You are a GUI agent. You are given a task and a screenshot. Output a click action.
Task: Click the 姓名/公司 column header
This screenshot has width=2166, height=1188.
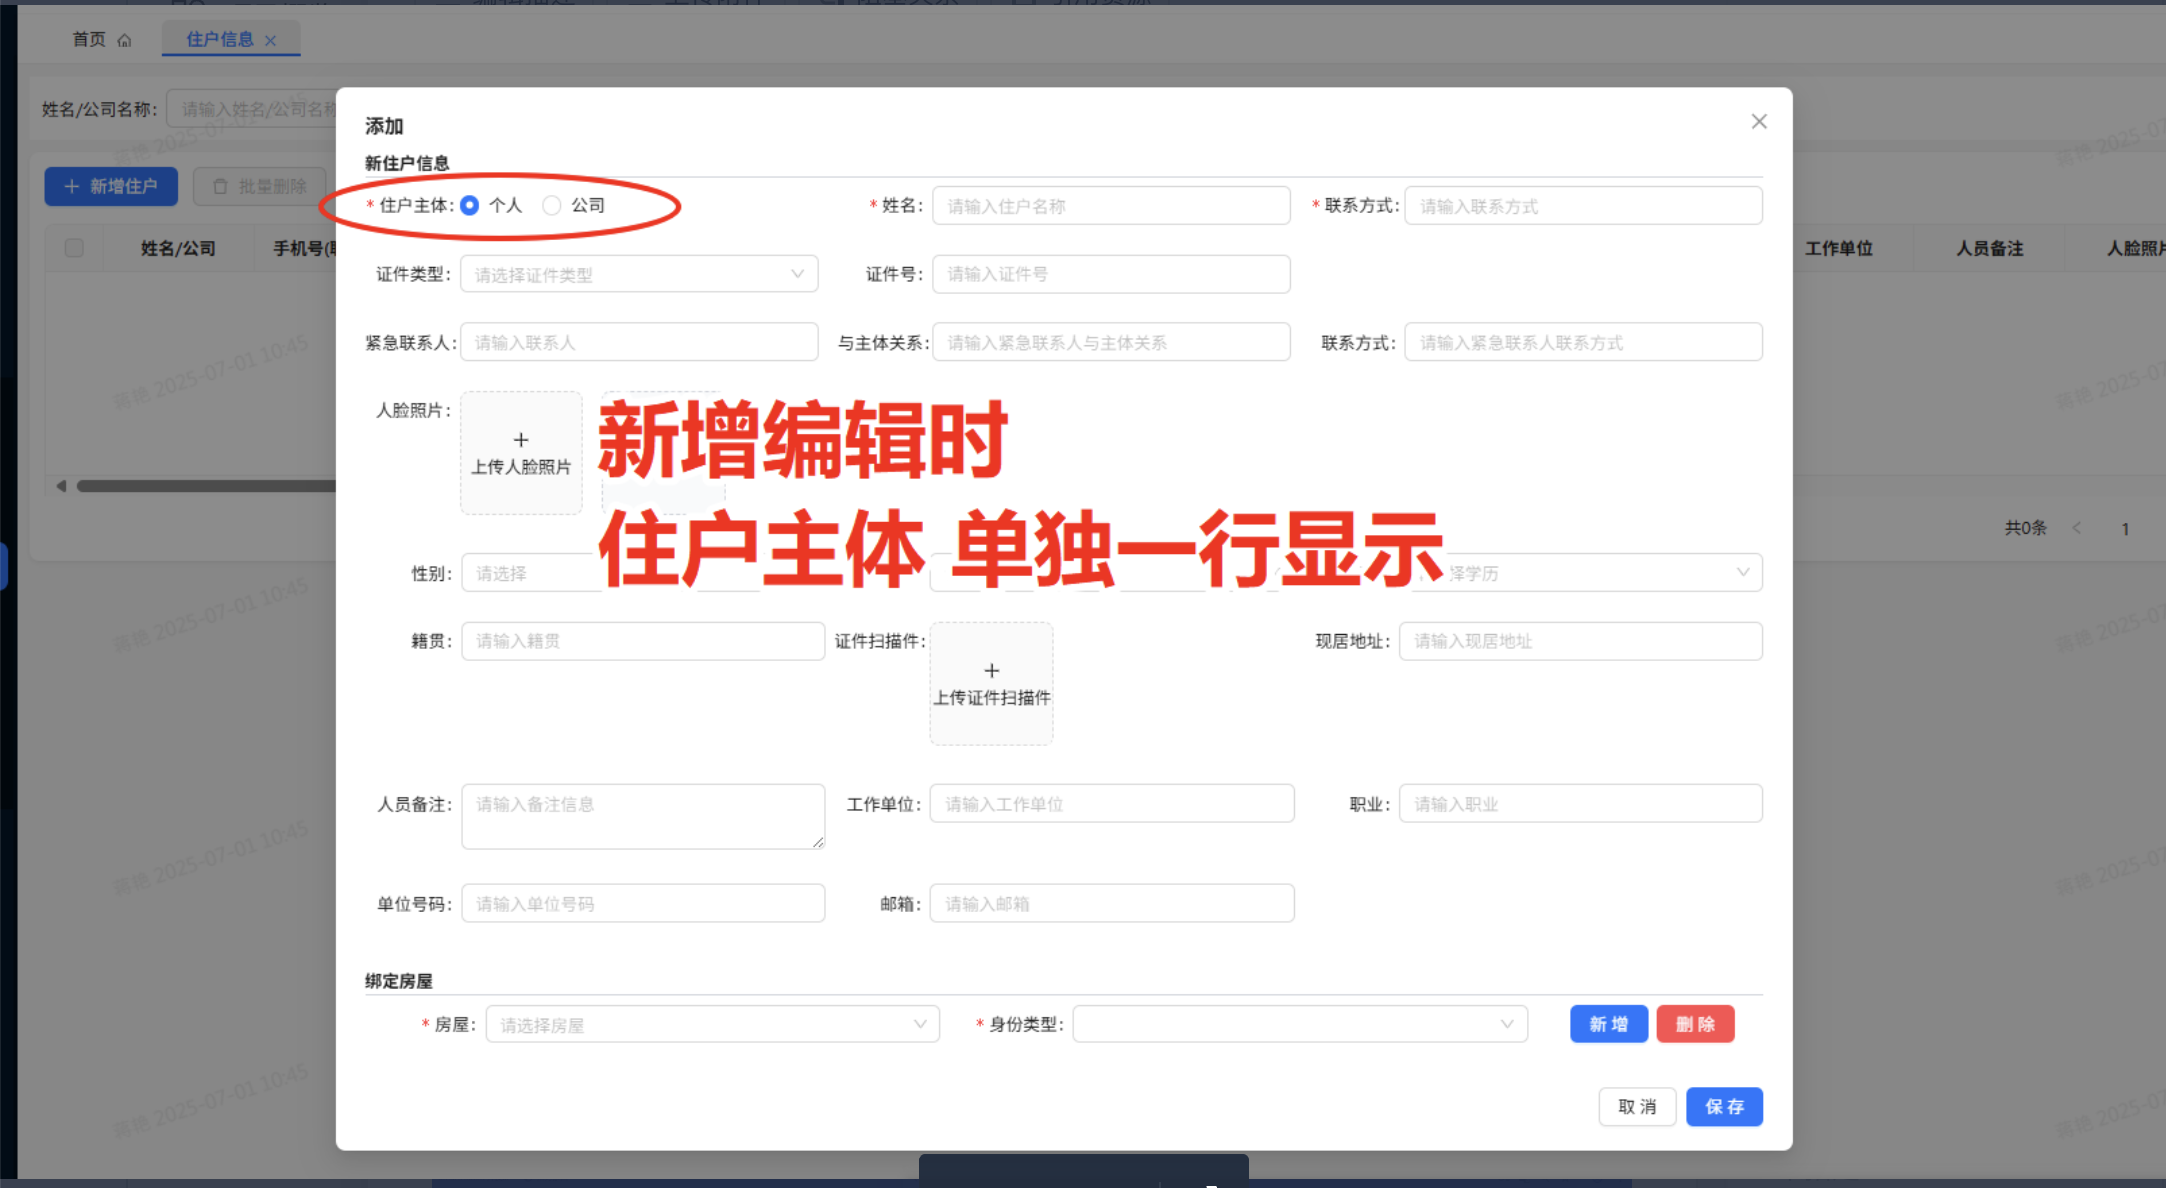pyautogui.click(x=178, y=248)
